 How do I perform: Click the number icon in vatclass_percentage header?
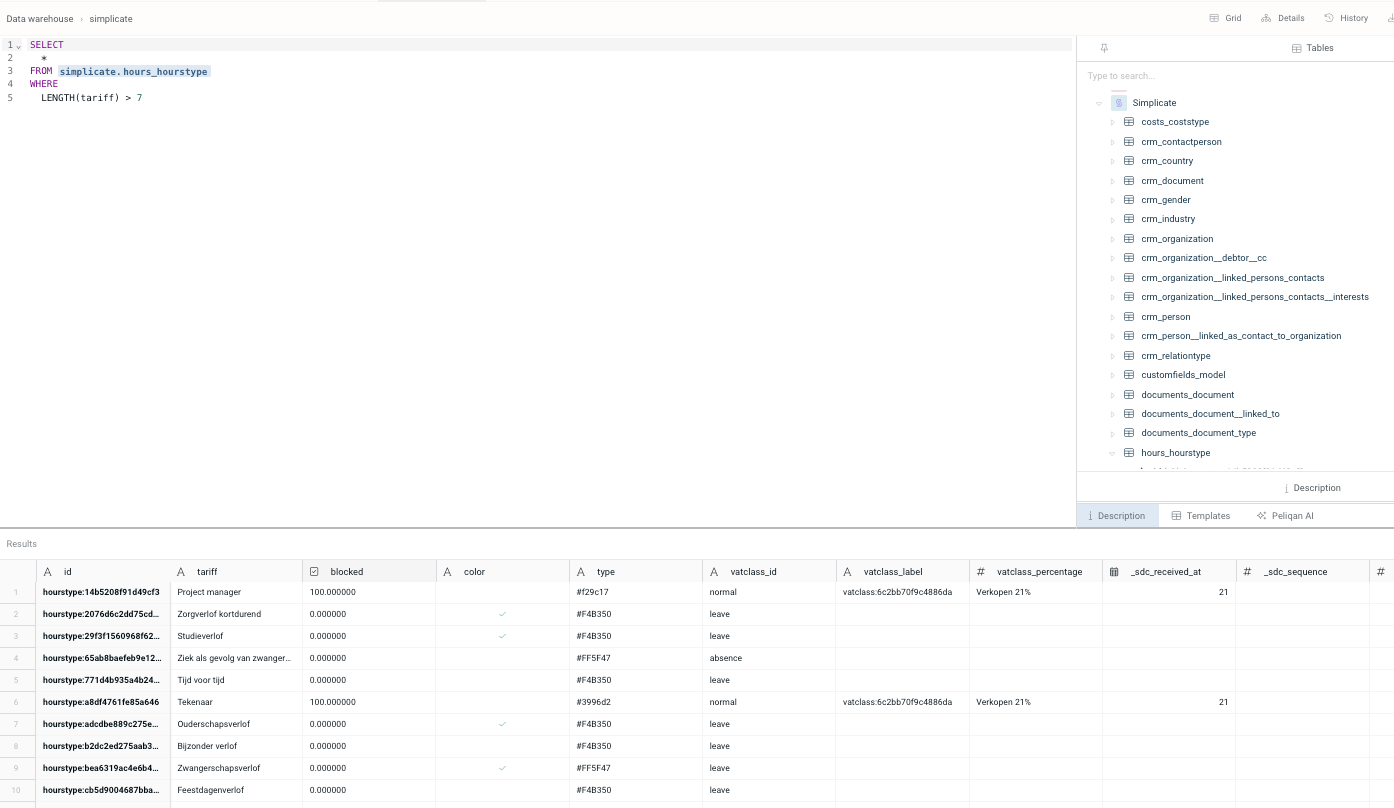pyautogui.click(x=981, y=572)
